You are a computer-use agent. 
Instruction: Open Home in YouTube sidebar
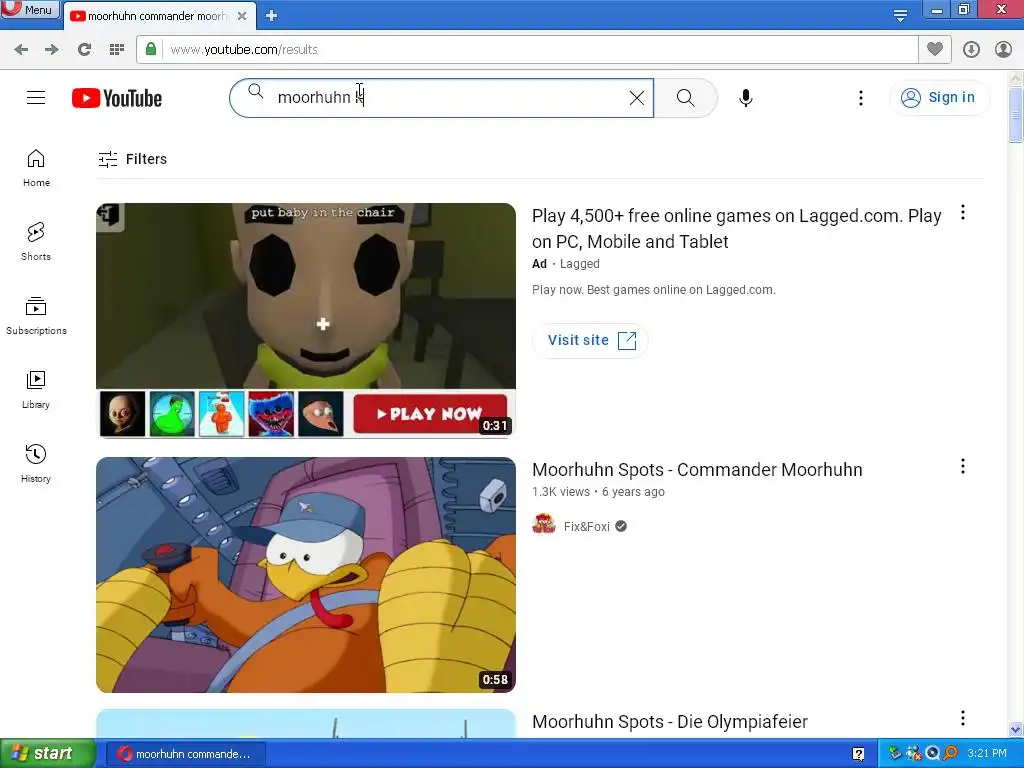(36, 168)
